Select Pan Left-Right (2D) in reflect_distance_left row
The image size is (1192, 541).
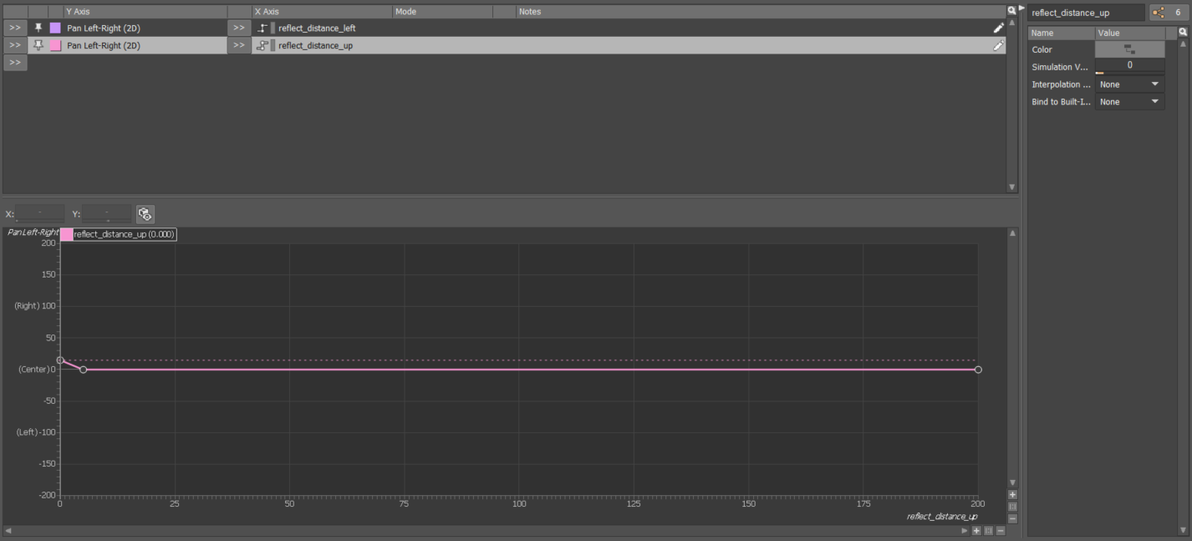(x=103, y=28)
